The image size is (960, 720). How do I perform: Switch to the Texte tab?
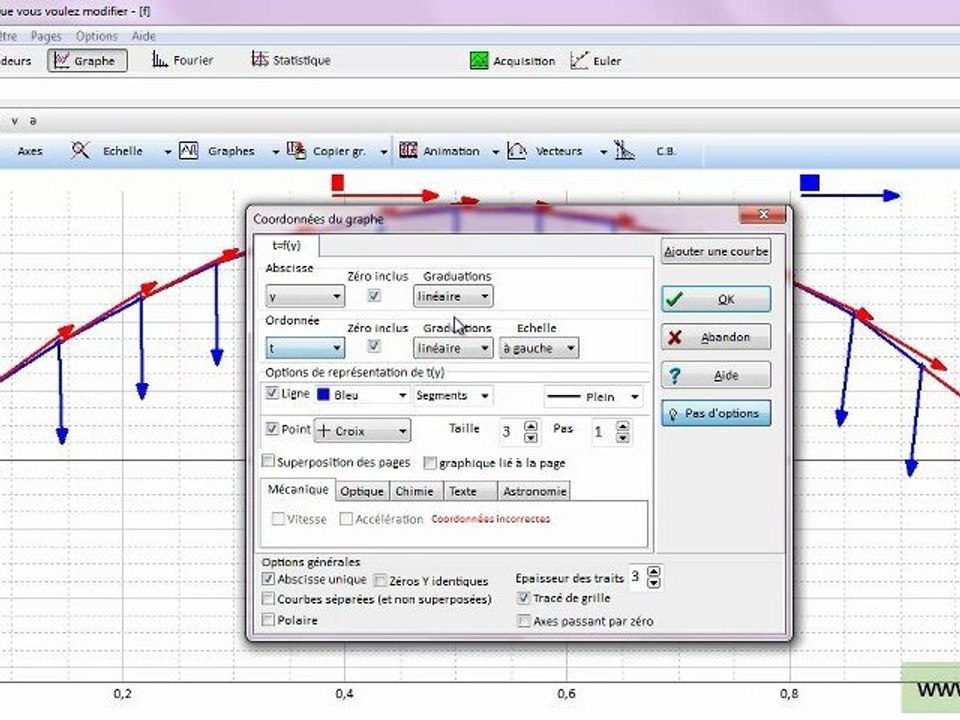click(470, 491)
